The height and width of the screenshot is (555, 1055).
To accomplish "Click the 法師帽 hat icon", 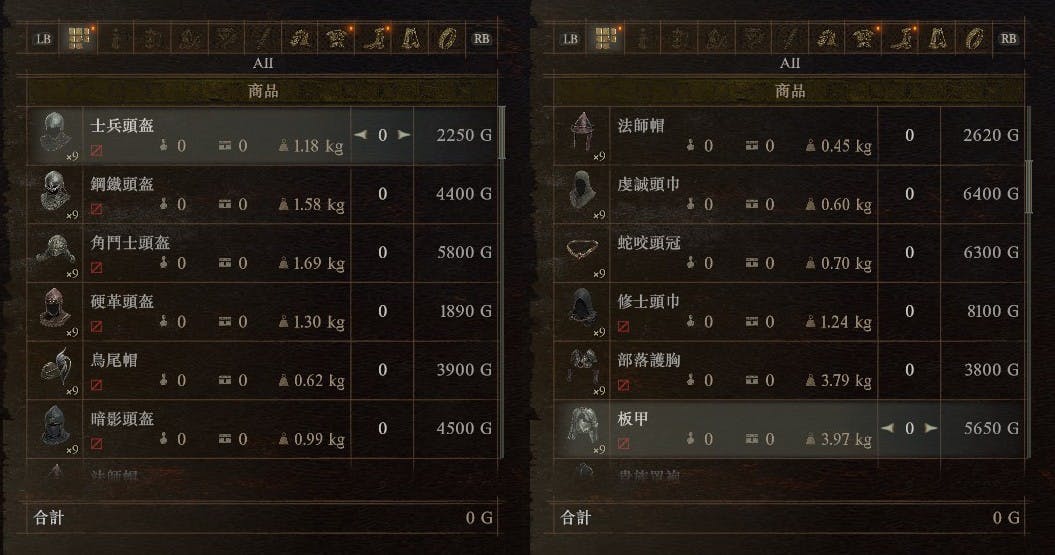I will coord(581,135).
